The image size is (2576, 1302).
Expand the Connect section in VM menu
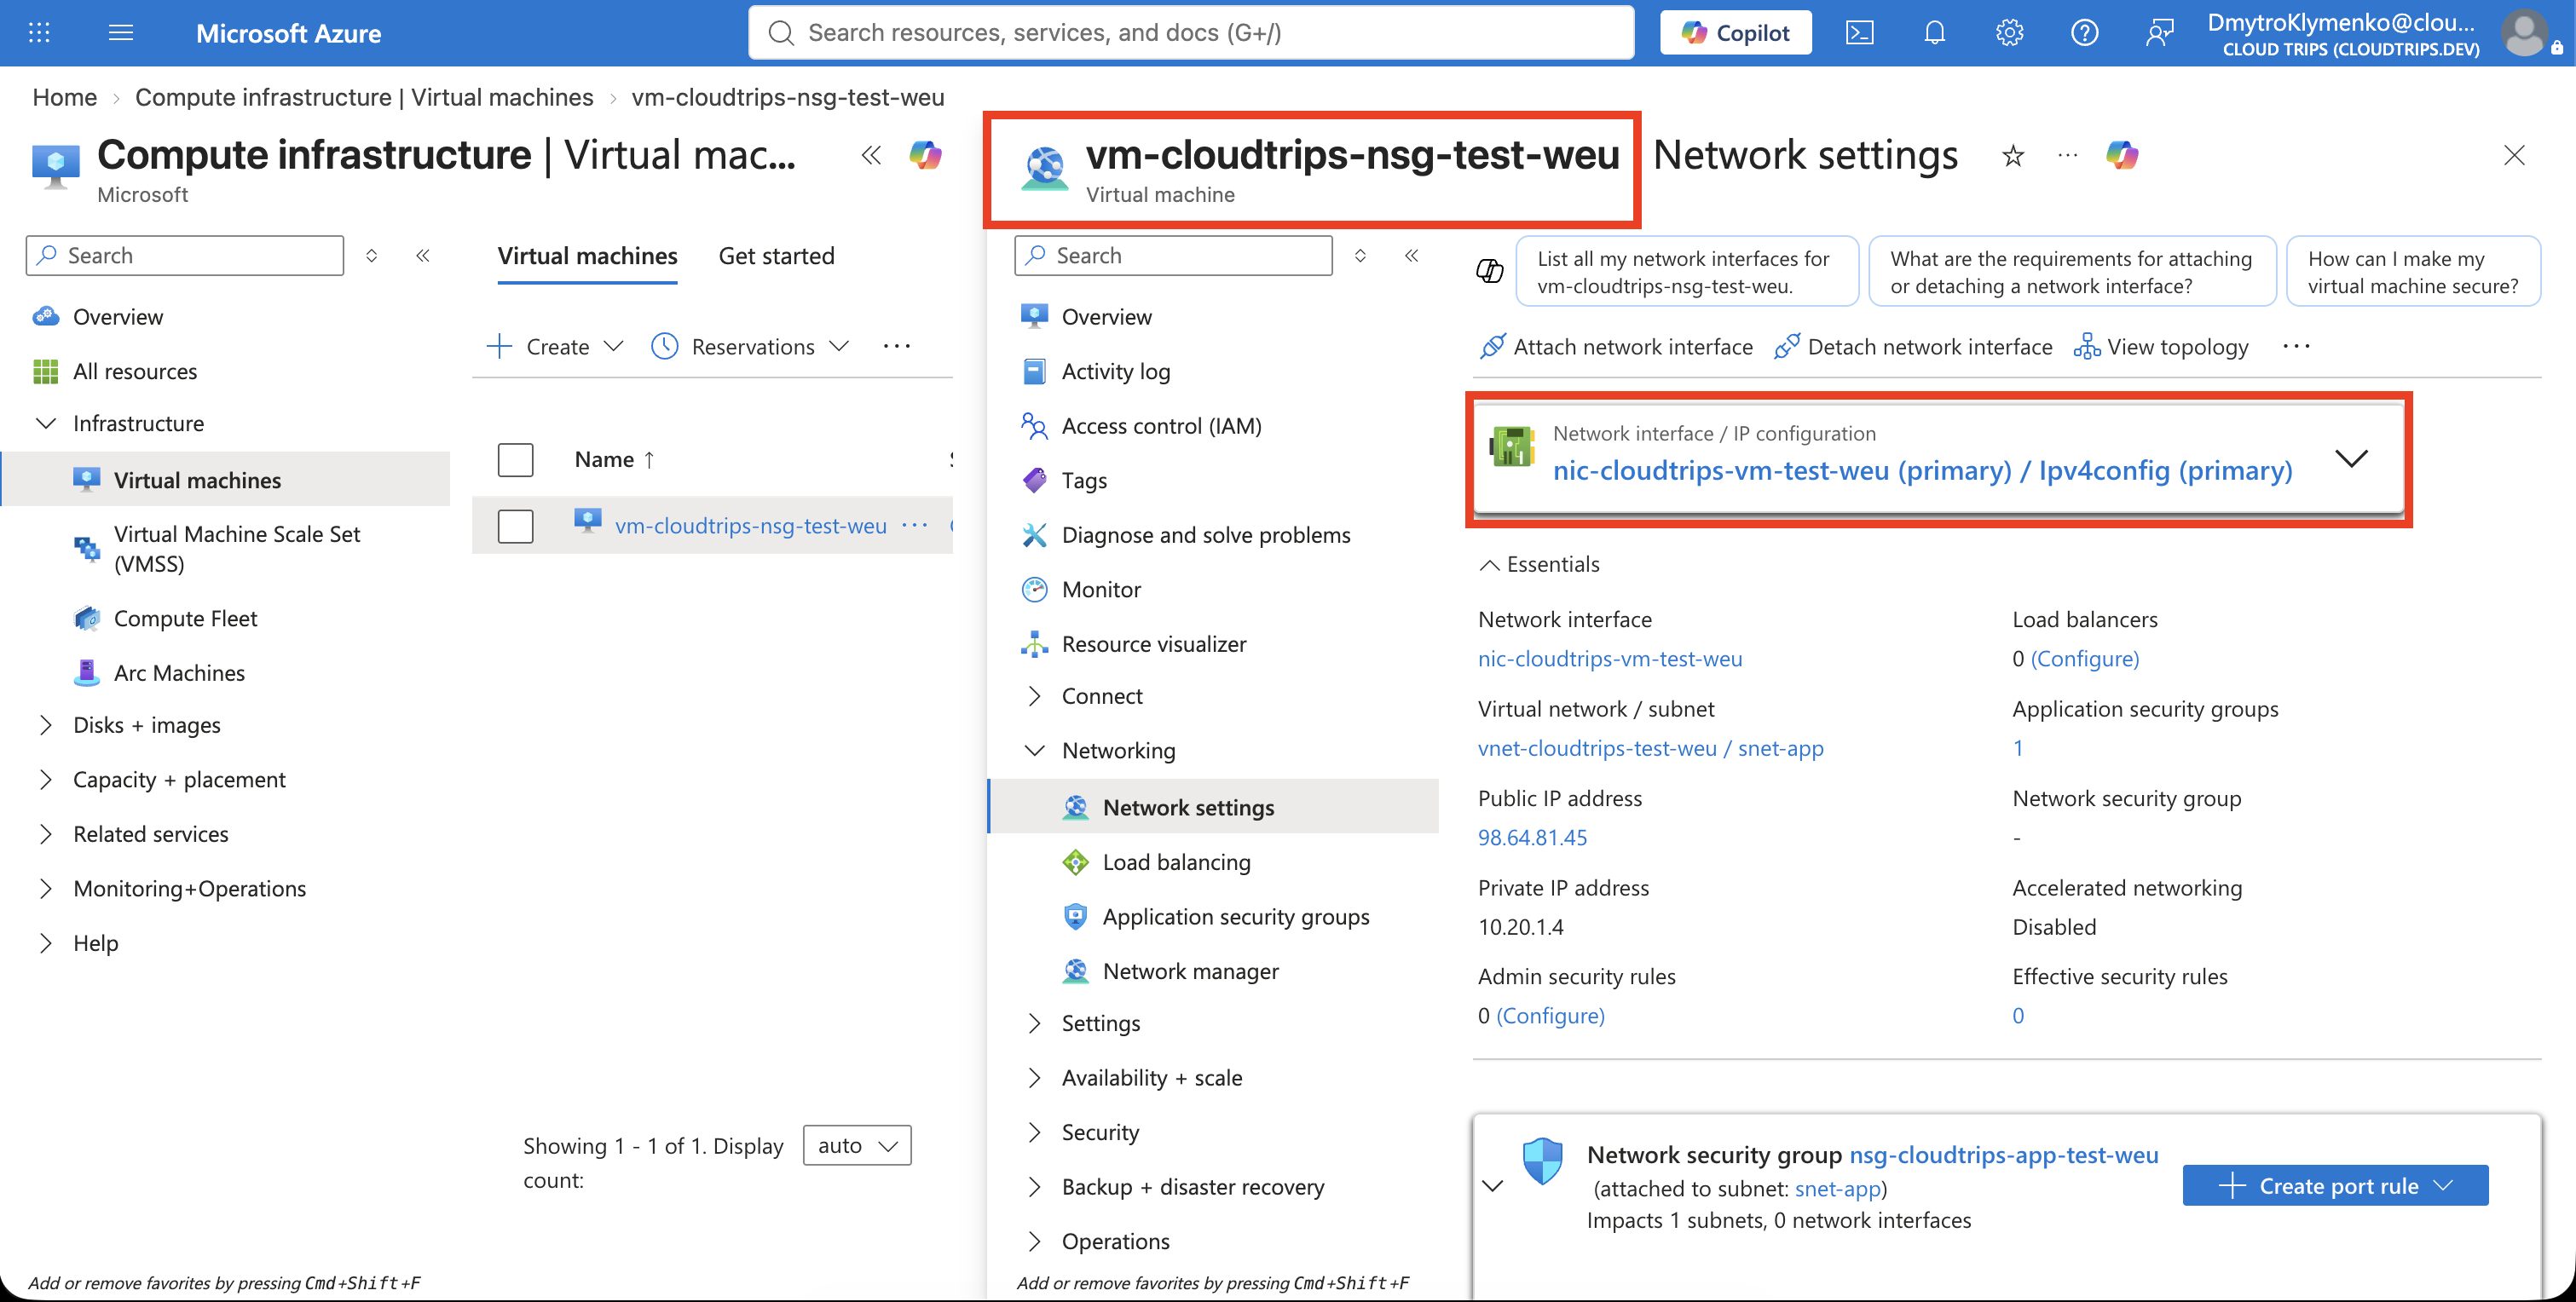1034,697
